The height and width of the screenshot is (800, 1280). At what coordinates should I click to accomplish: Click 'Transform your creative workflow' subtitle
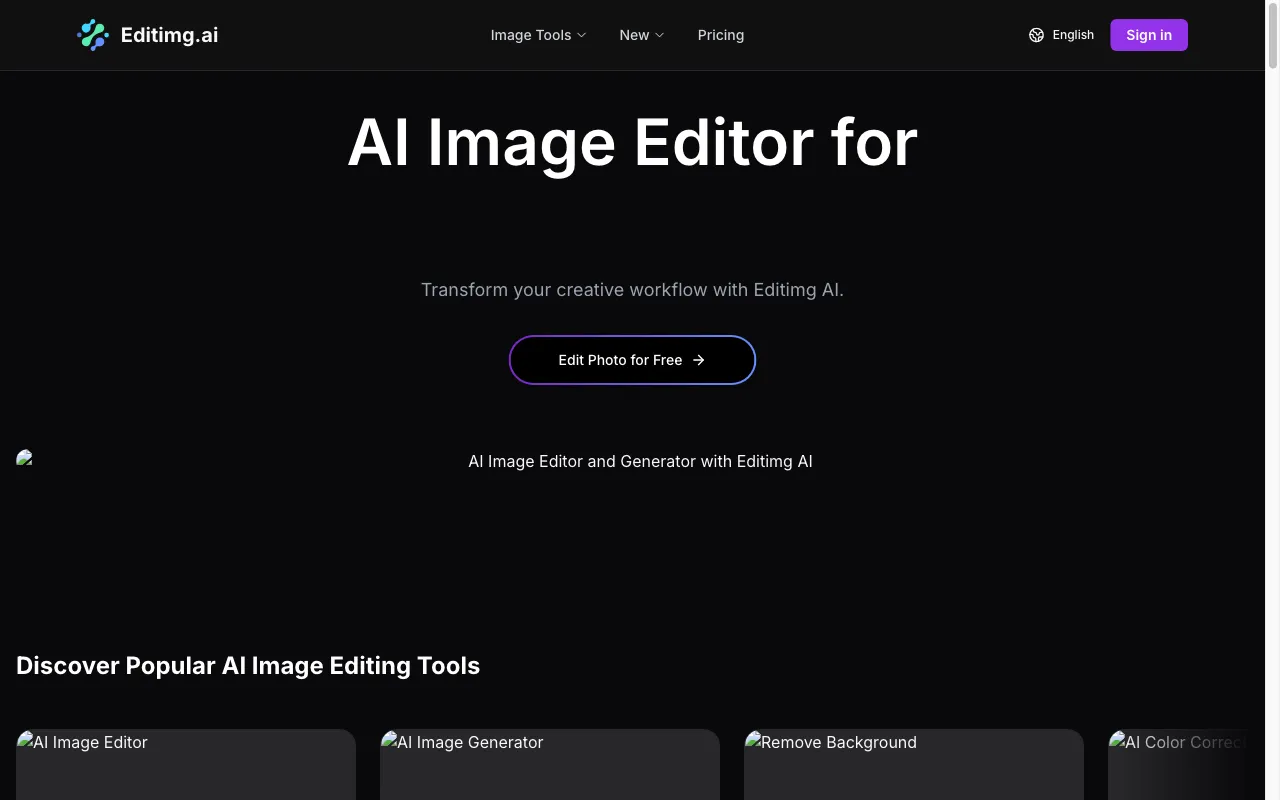pos(632,290)
